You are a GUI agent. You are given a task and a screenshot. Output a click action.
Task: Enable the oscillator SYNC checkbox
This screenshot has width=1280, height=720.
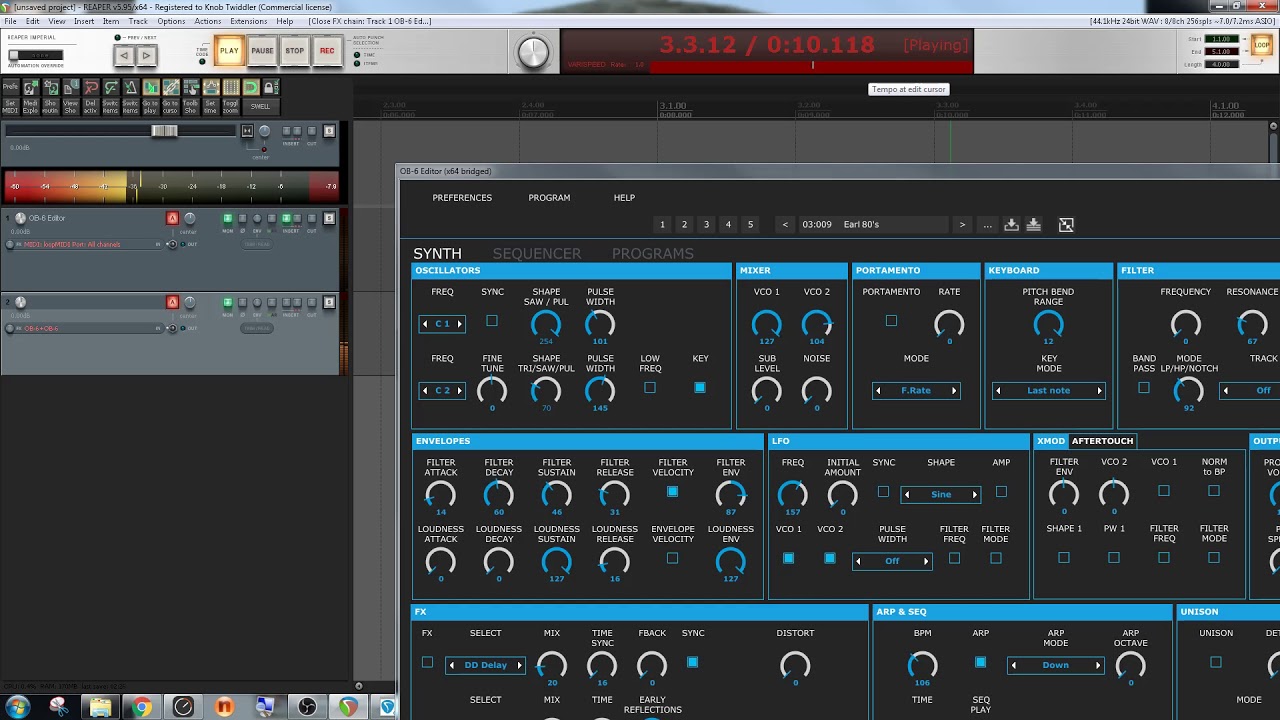[492, 321]
